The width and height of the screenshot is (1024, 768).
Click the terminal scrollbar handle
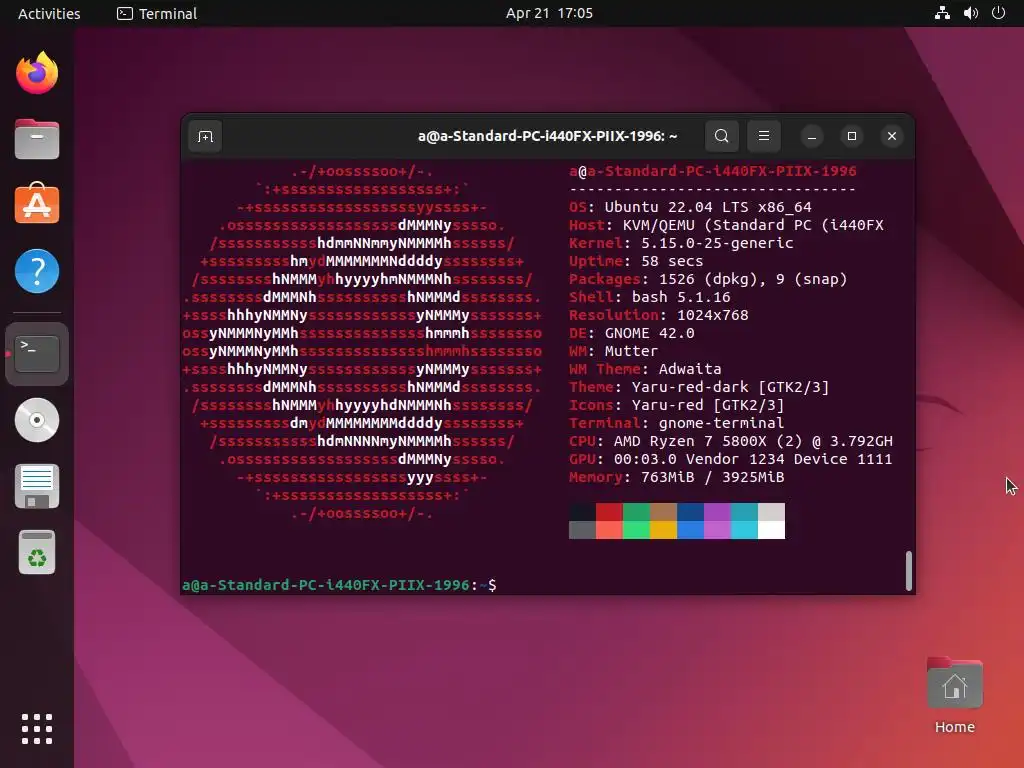pyautogui.click(x=908, y=571)
